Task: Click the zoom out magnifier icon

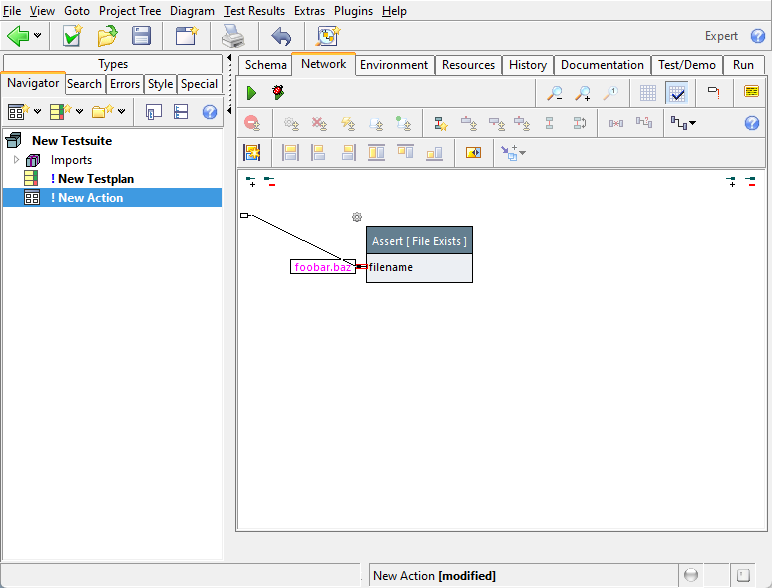Action: coord(554,93)
